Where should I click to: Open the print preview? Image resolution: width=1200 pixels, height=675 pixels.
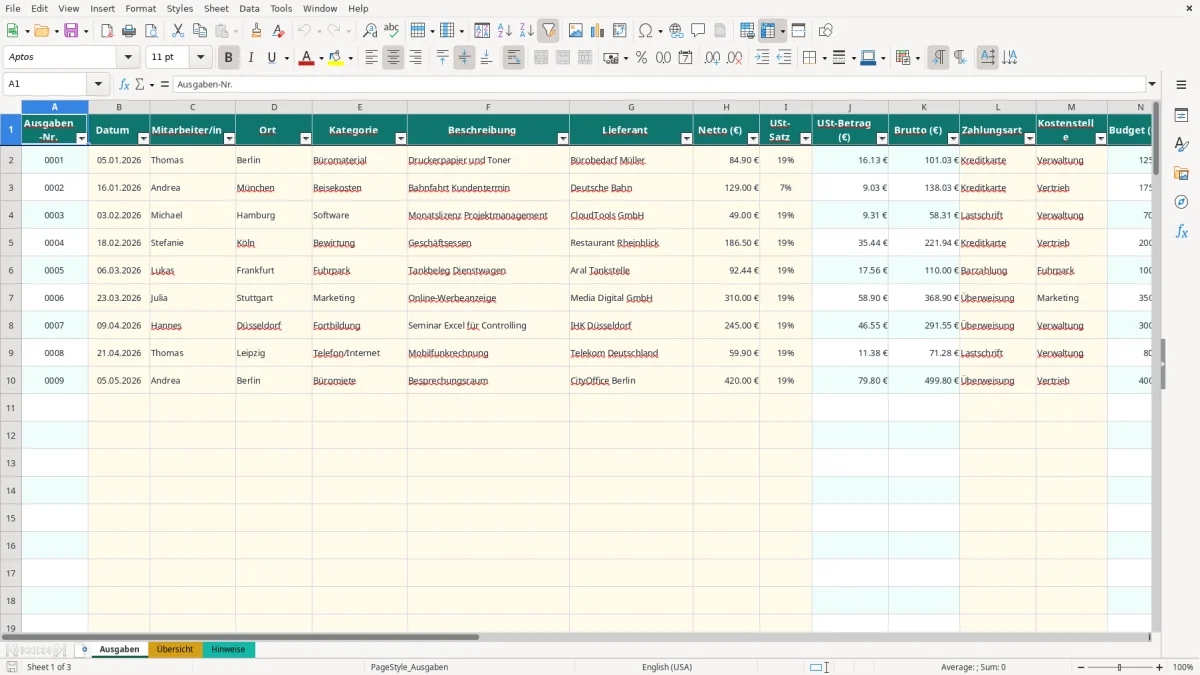[151, 31]
